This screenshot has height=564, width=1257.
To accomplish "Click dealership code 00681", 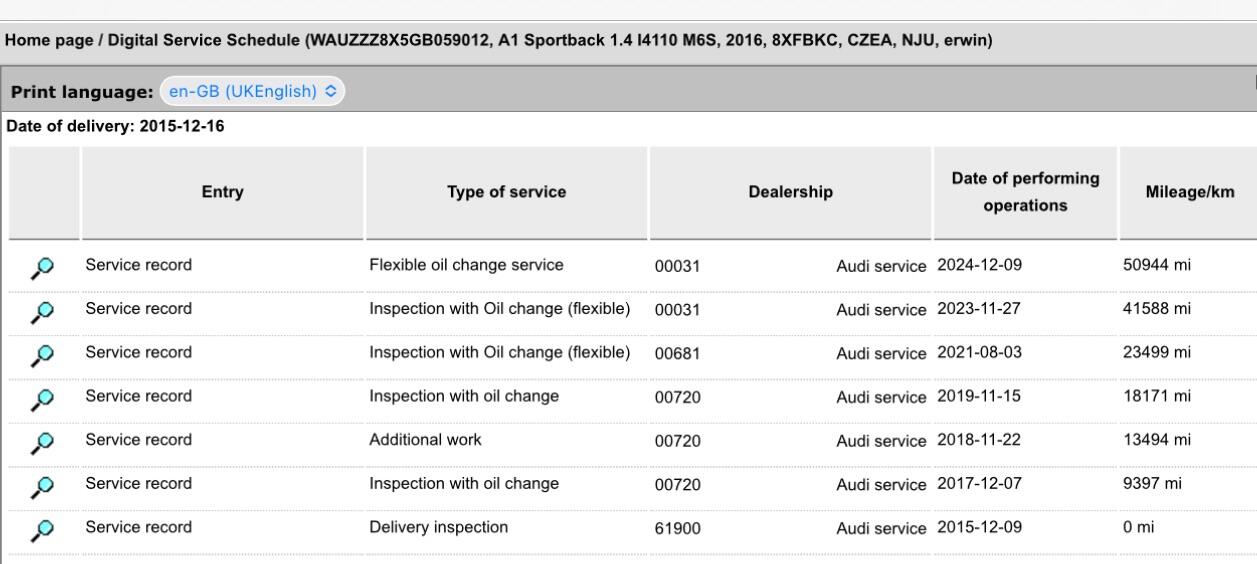I will [x=678, y=354].
